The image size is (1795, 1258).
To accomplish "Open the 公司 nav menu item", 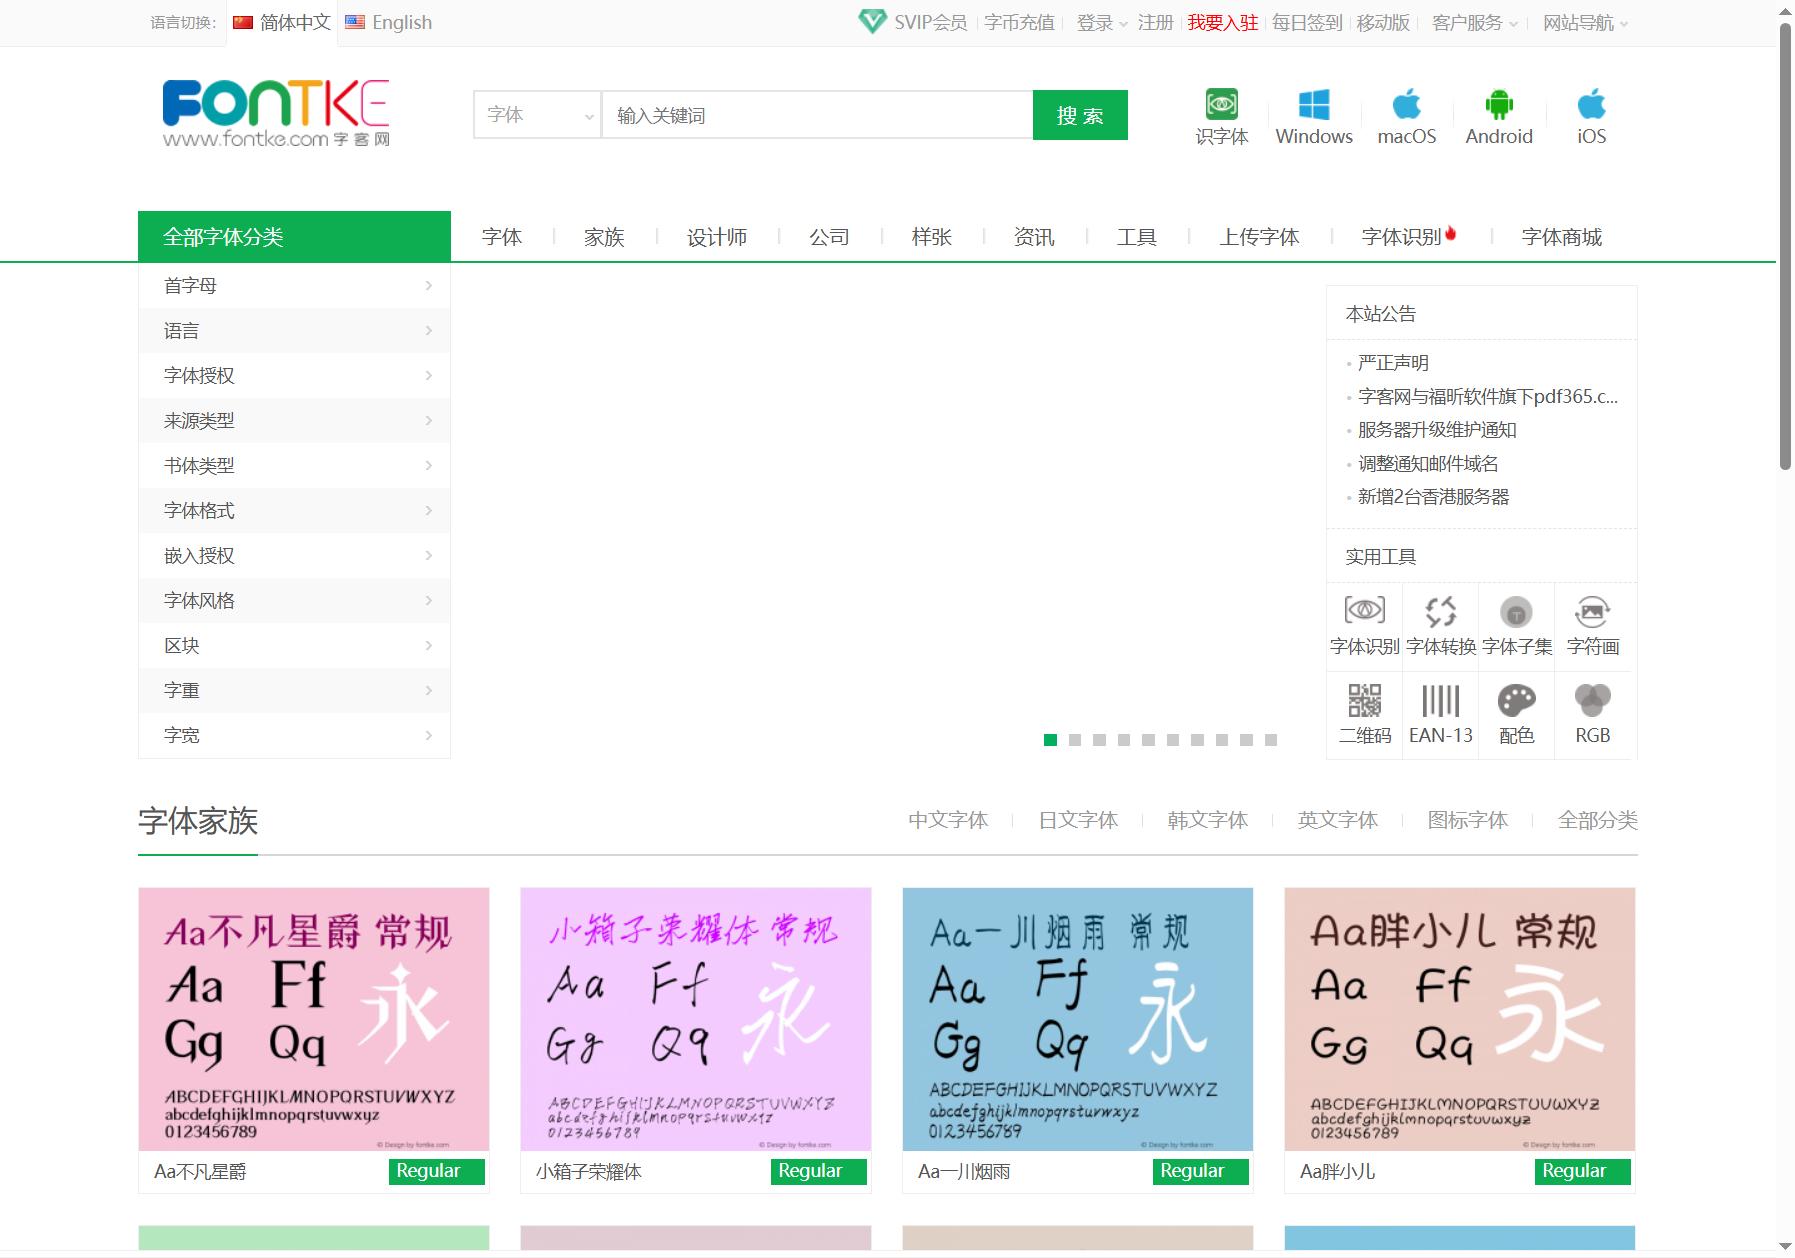I will [829, 237].
